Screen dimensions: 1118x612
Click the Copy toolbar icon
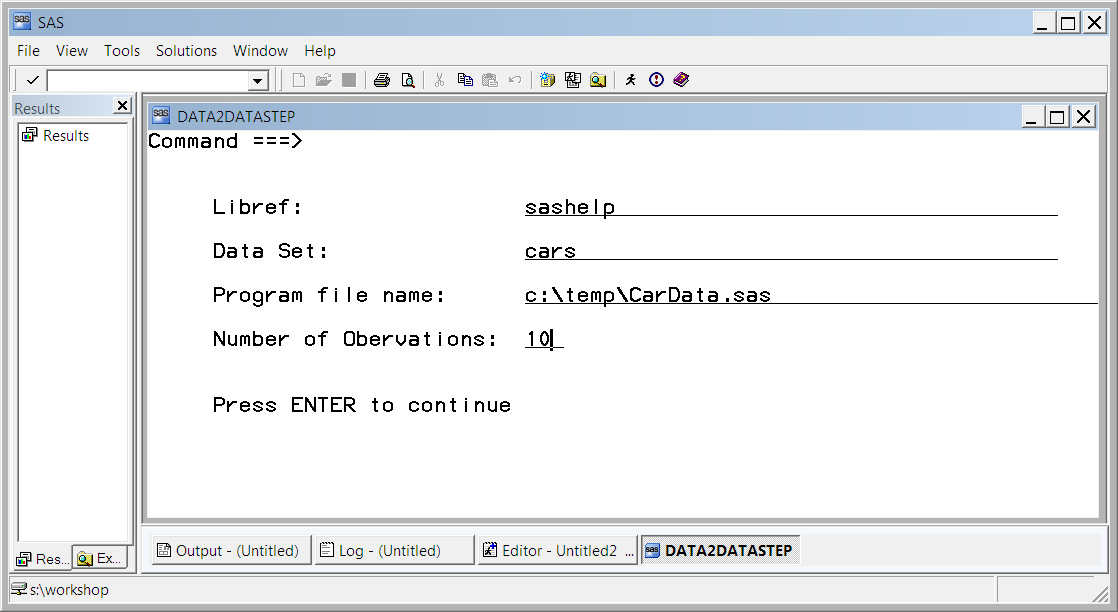pyautogui.click(x=465, y=80)
